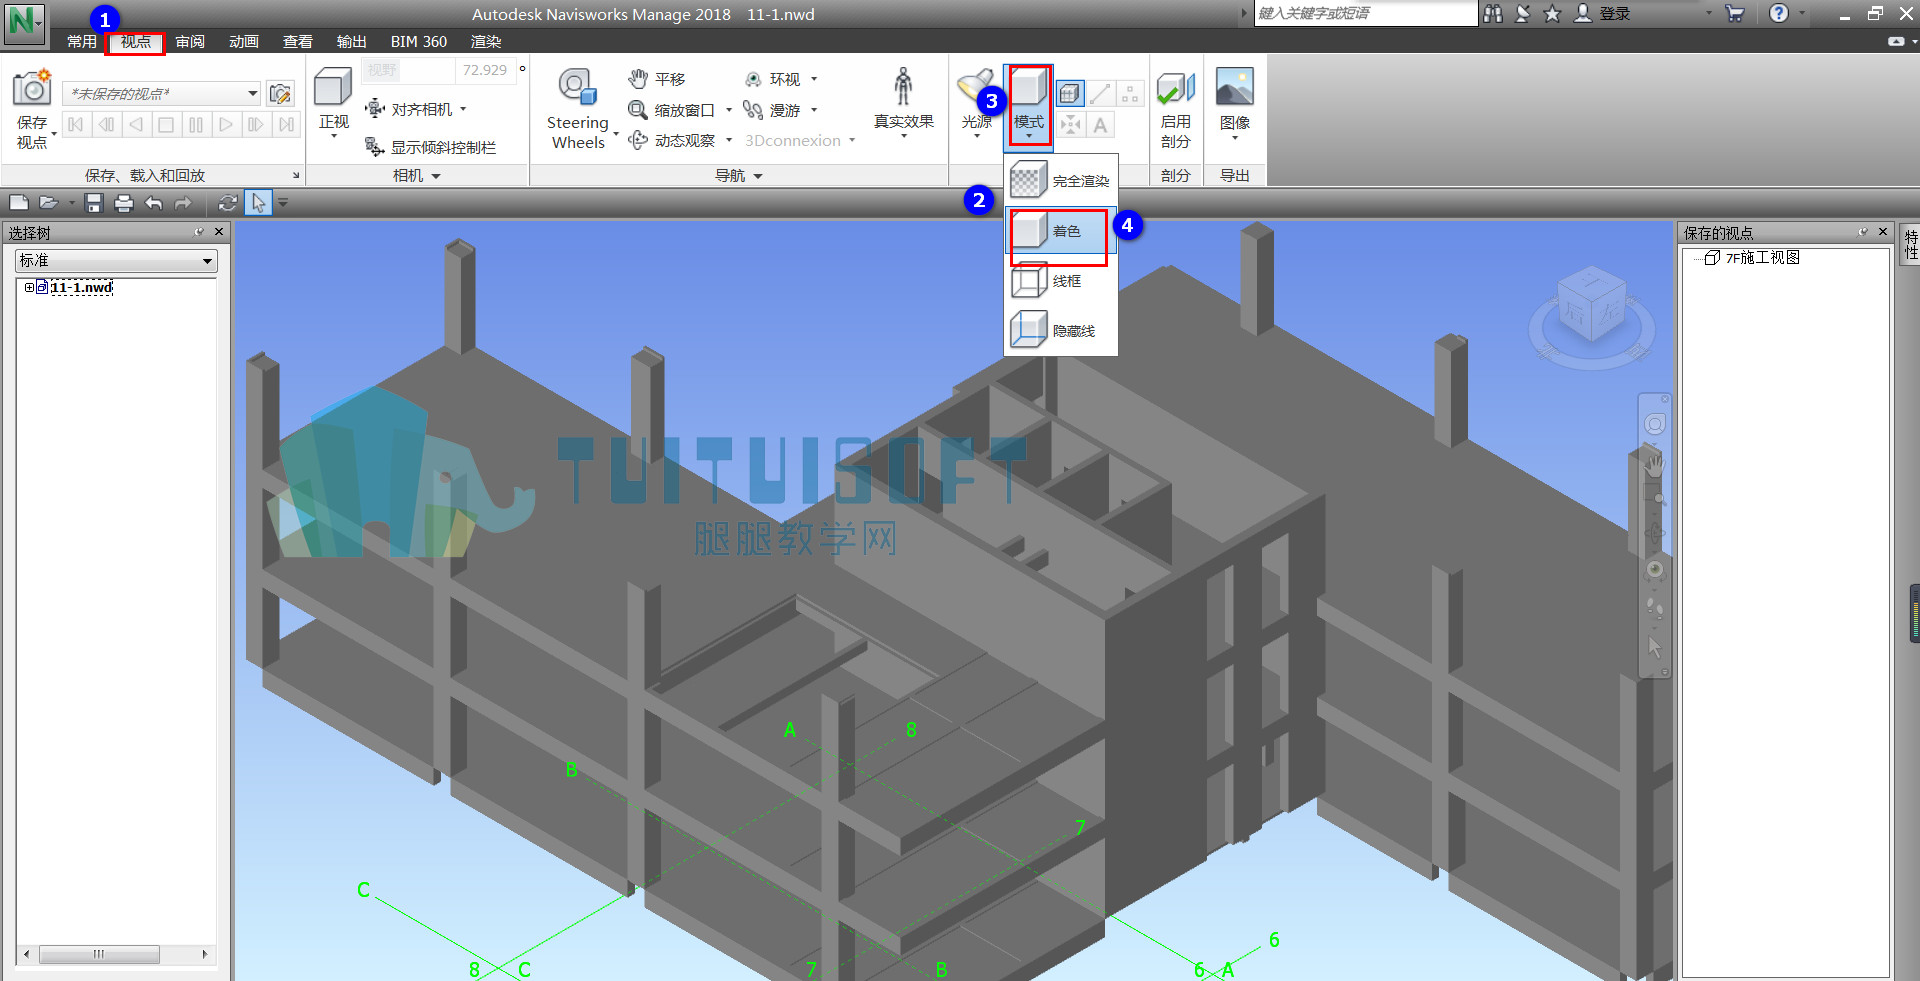This screenshot has width=1920, height=981.
Task: Open the 审阅 ribbon tab
Action: (x=190, y=41)
